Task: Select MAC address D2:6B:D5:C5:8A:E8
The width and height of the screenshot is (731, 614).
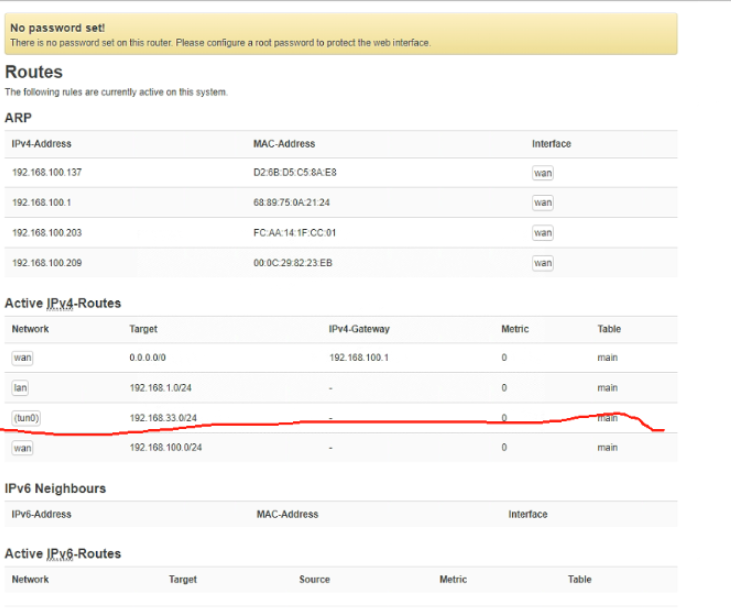Action: [295, 173]
